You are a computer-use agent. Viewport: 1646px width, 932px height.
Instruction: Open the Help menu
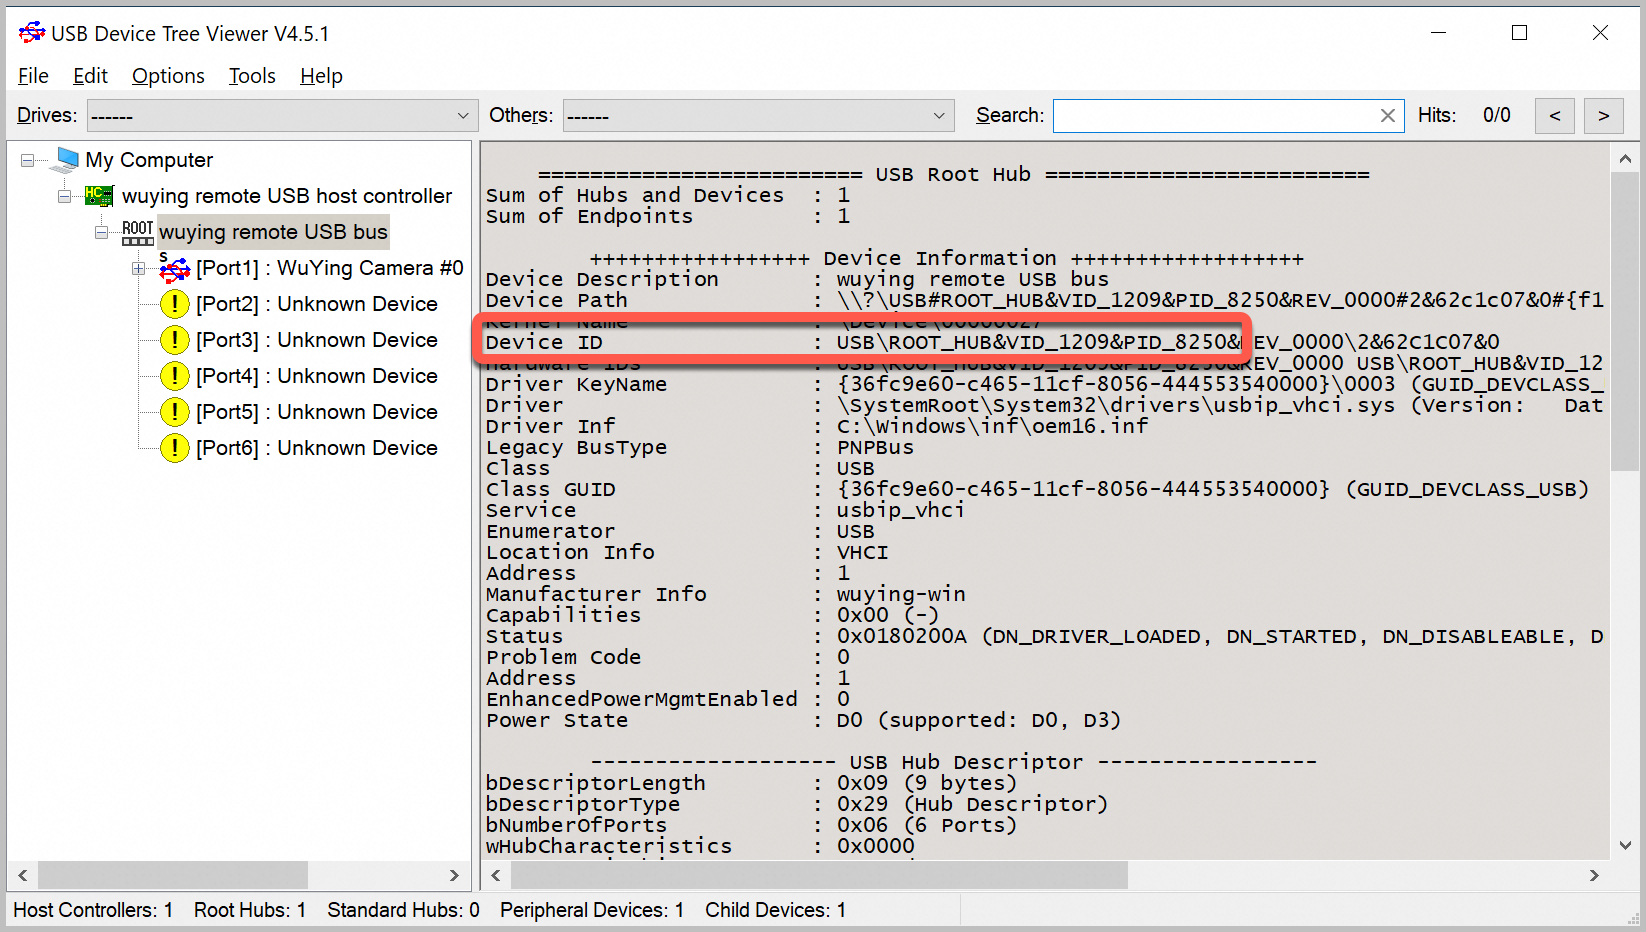coord(321,76)
